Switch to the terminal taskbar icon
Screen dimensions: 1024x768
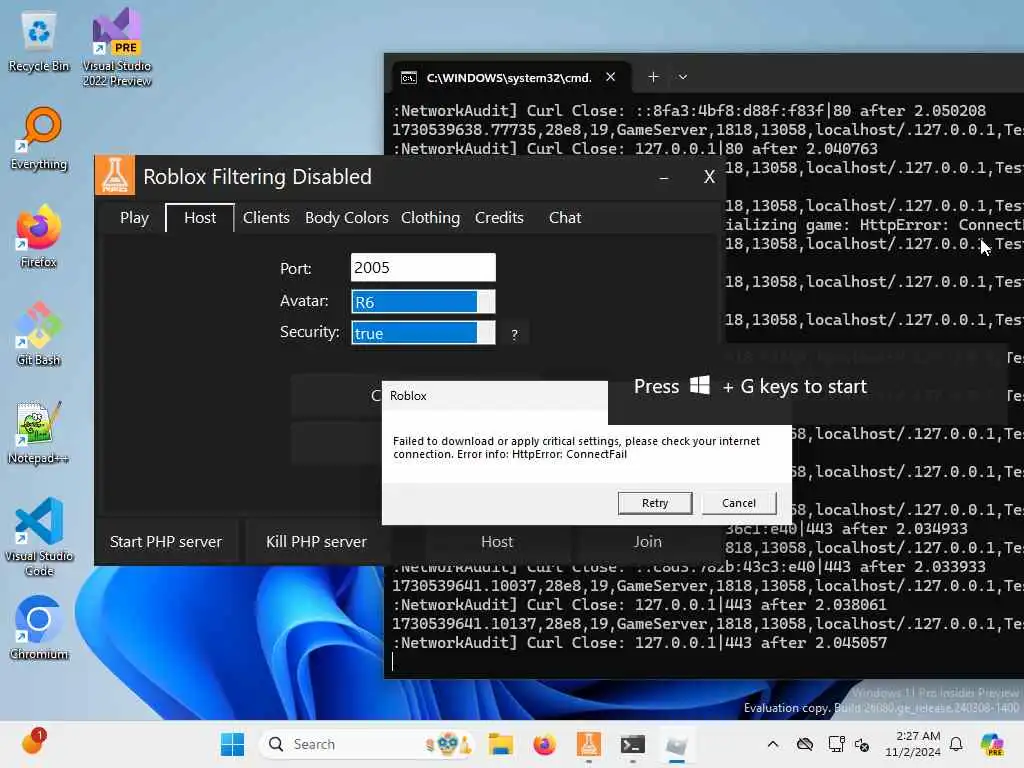(632, 744)
